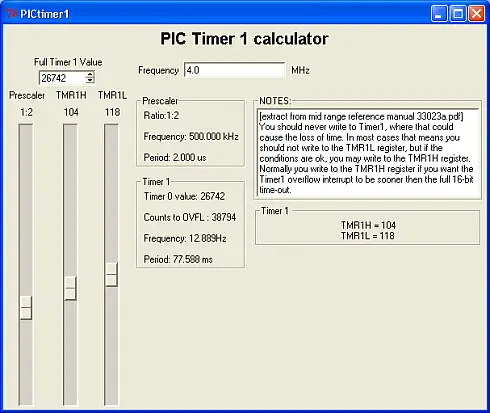Click the '1:2' prescaler value above slider
Screen dimensions: 490x413
coord(26,112)
